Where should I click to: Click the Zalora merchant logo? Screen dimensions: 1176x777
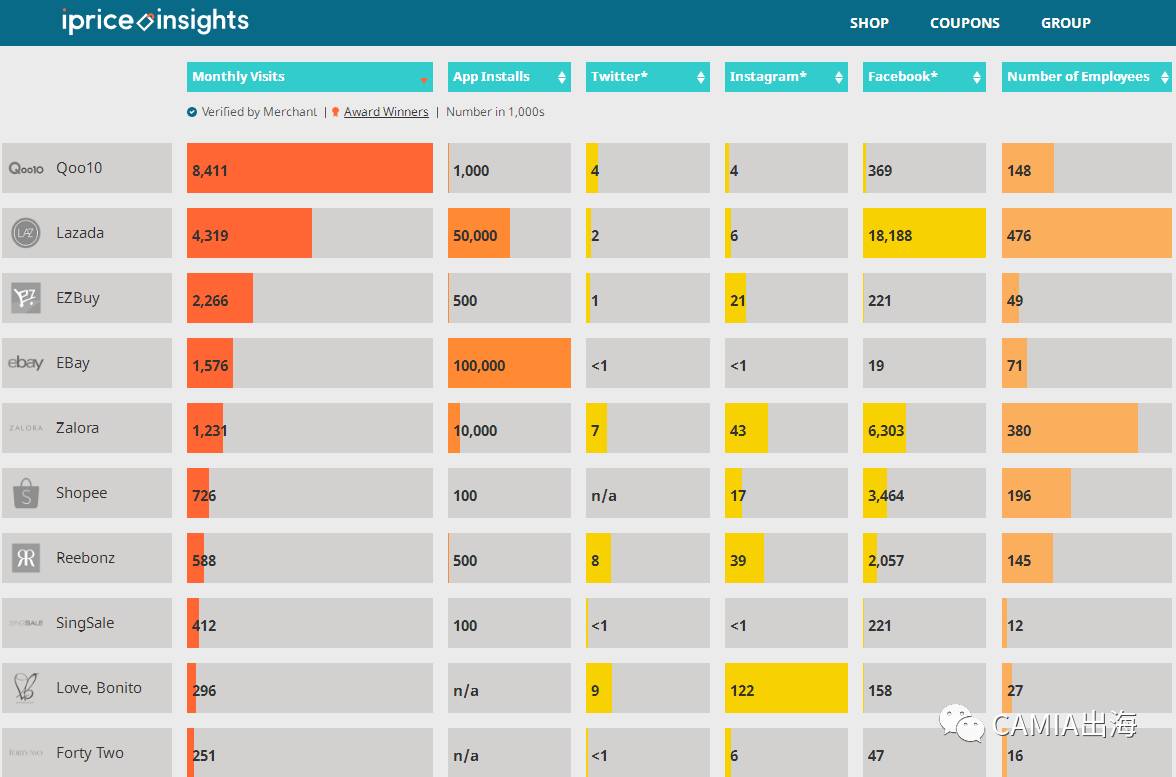point(26,428)
